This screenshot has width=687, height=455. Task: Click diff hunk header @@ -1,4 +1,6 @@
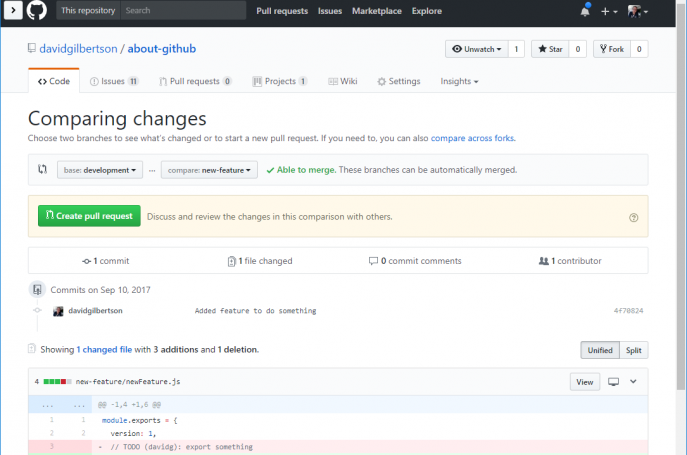coord(129,405)
